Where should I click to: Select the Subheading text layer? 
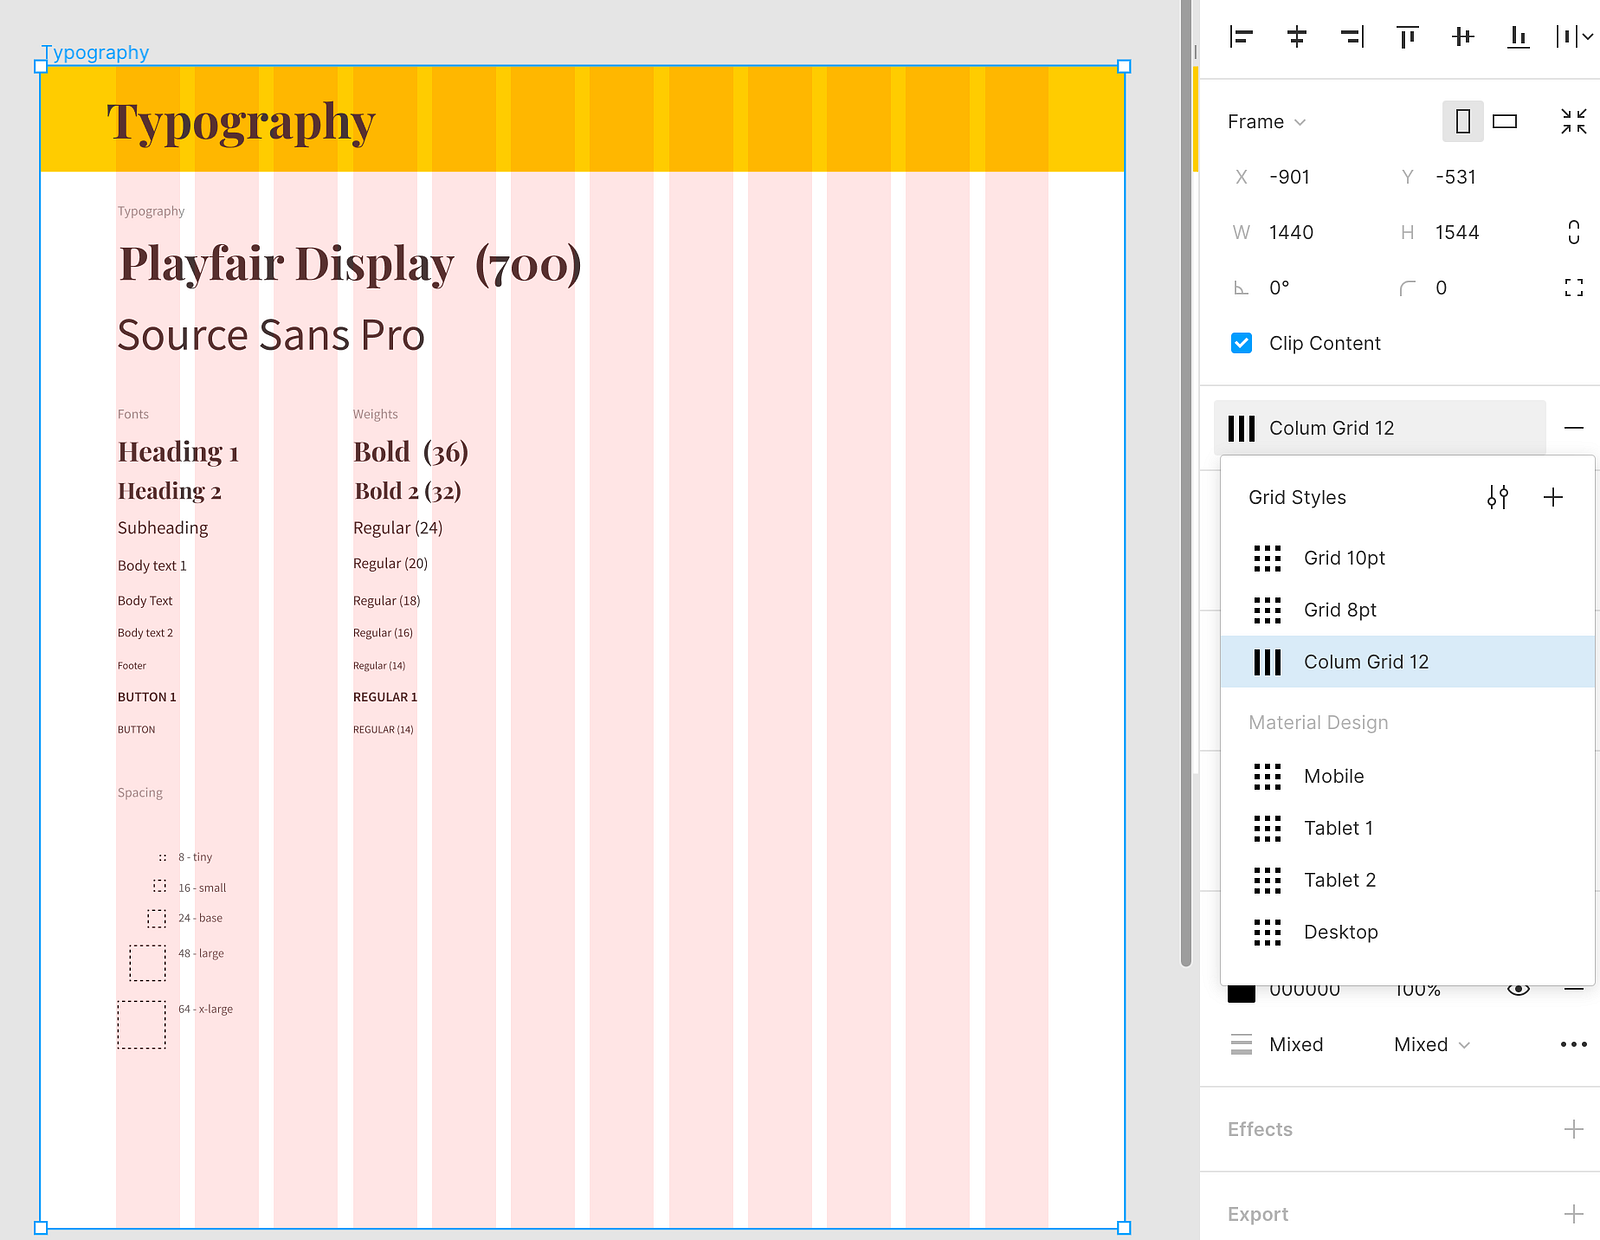163,528
